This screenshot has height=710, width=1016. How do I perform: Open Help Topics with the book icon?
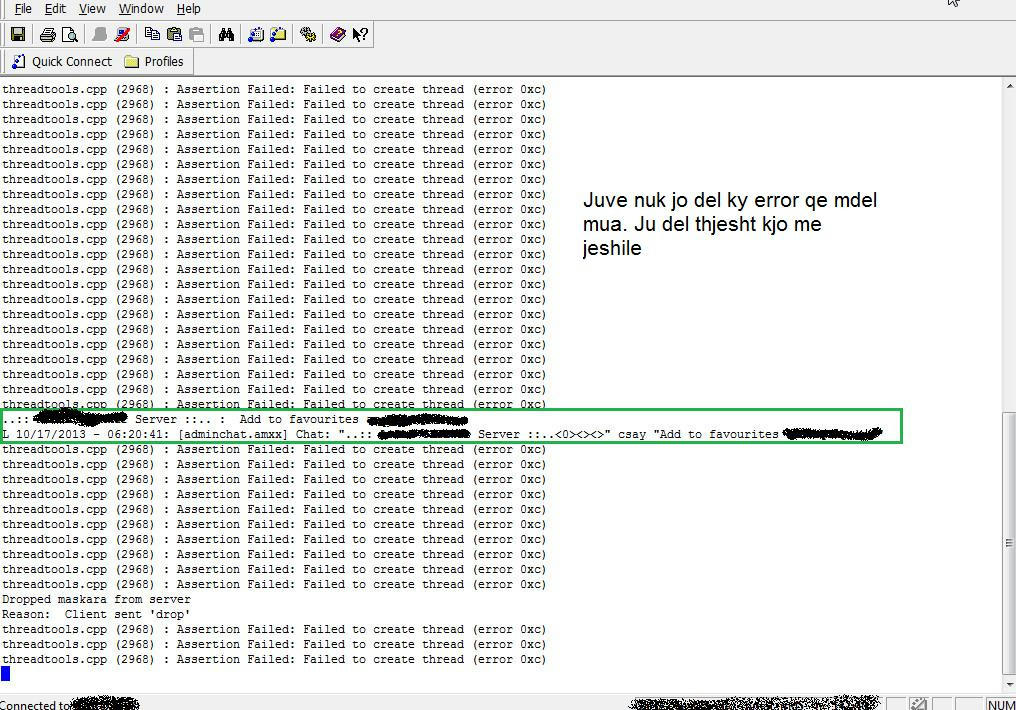[x=338, y=34]
